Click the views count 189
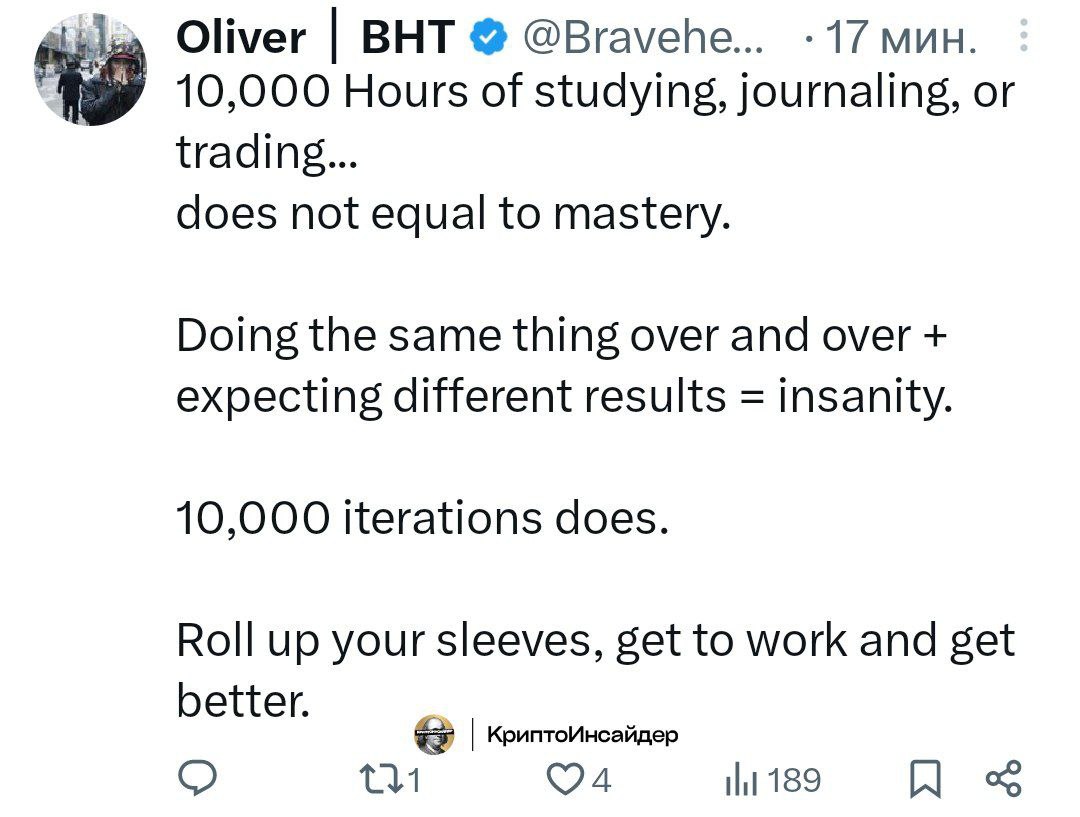Image resolution: width=1080 pixels, height=817 pixels. click(793, 781)
